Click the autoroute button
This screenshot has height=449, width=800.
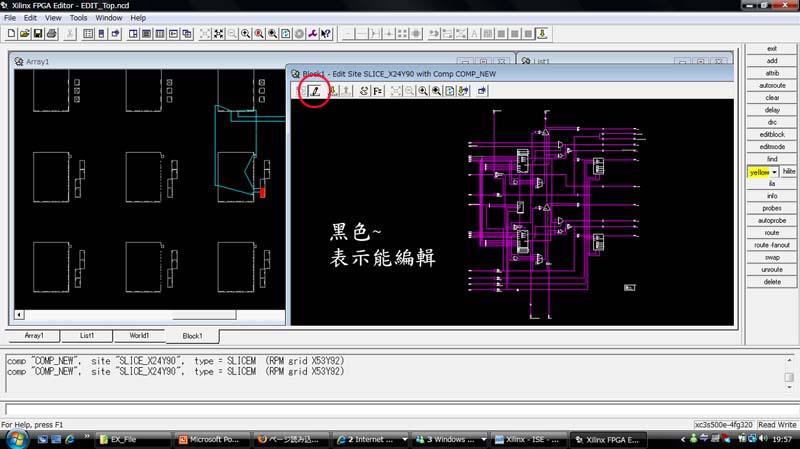[771, 85]
